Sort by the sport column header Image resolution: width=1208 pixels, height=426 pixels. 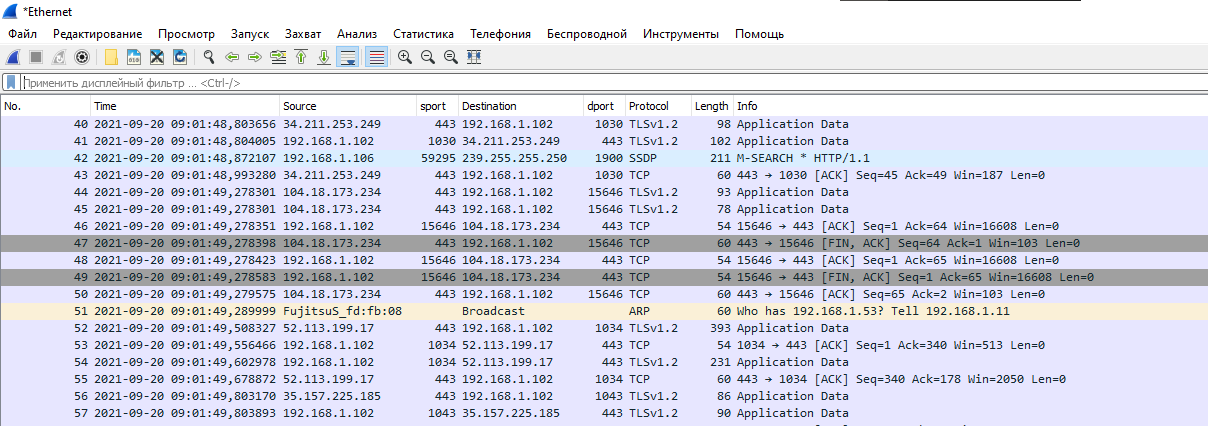(437, 106)
